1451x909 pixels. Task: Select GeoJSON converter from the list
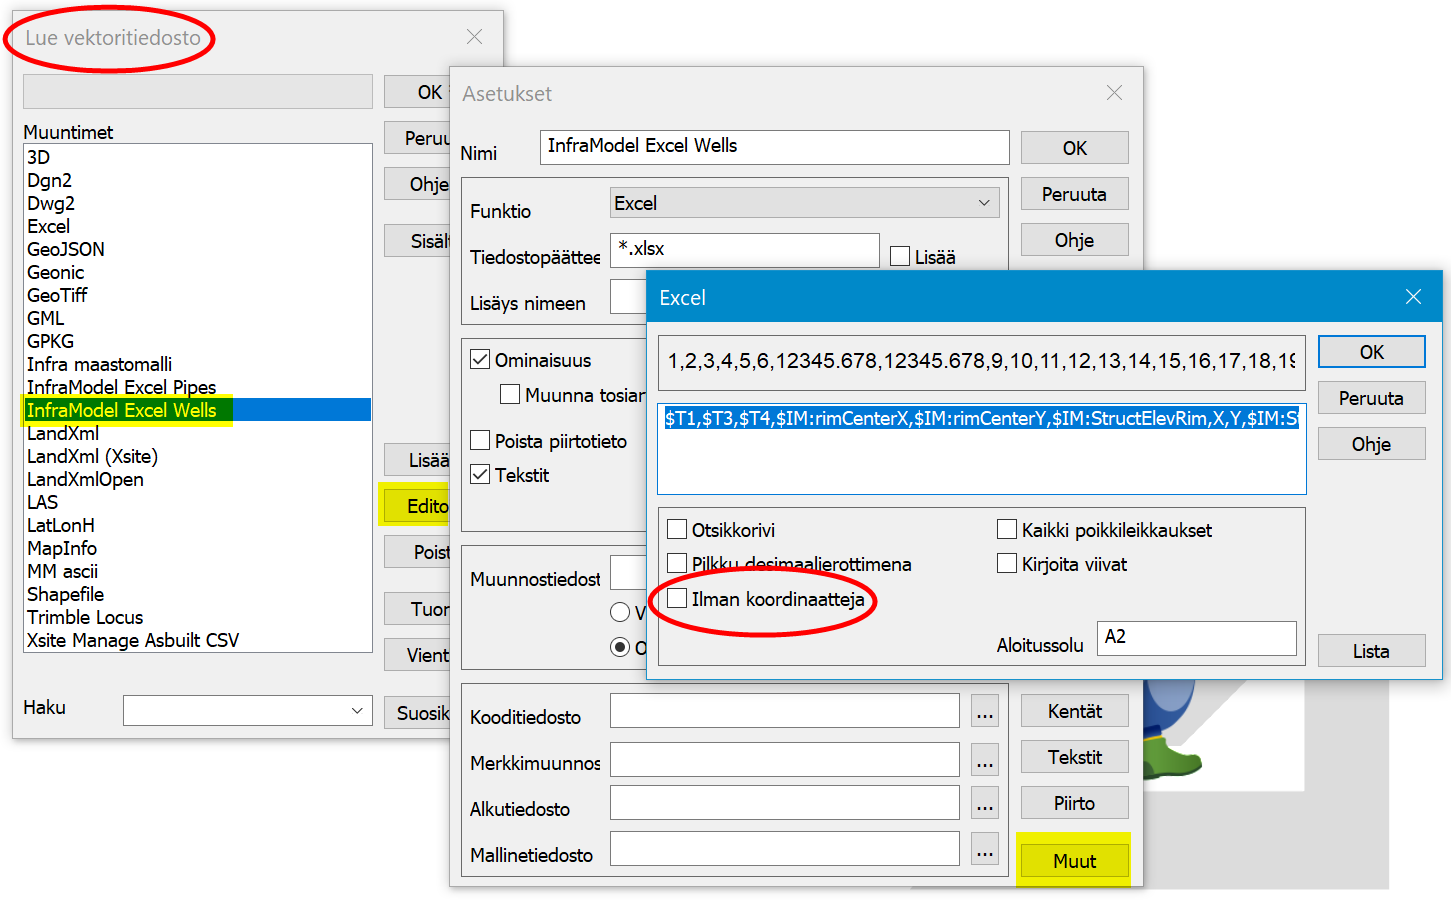pos(66,249)
